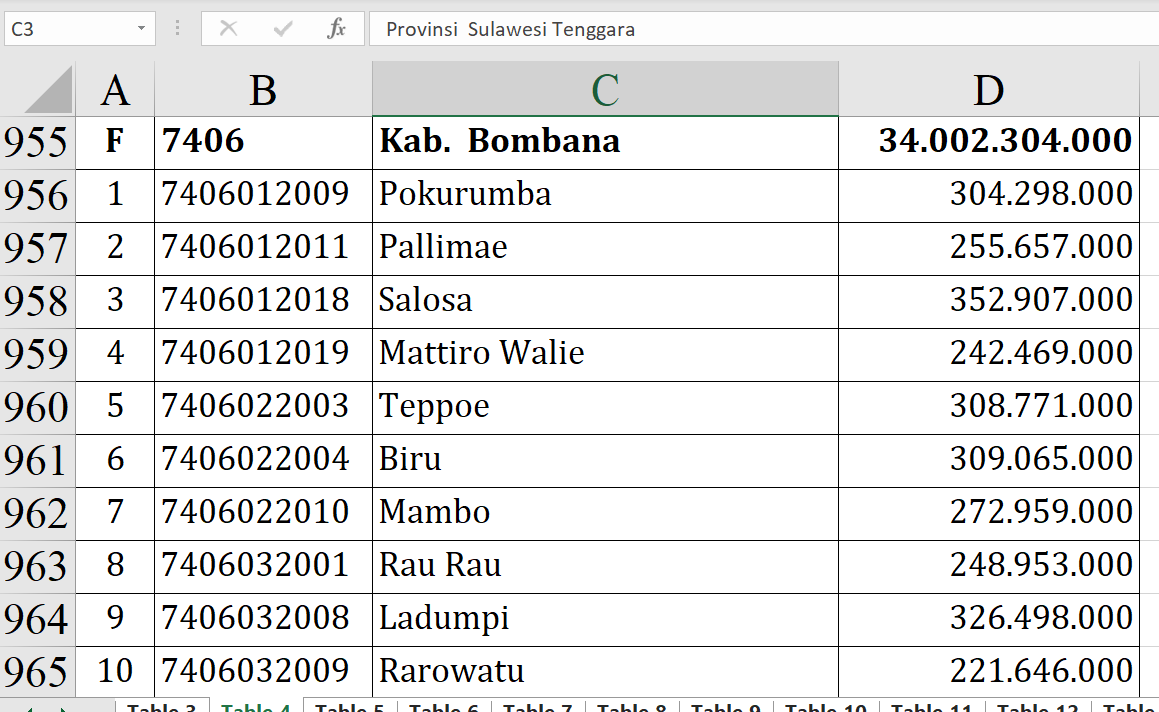1159x712 pixels.
Task: Go to the Table 3 sheet tab
Action: point(161,707)
